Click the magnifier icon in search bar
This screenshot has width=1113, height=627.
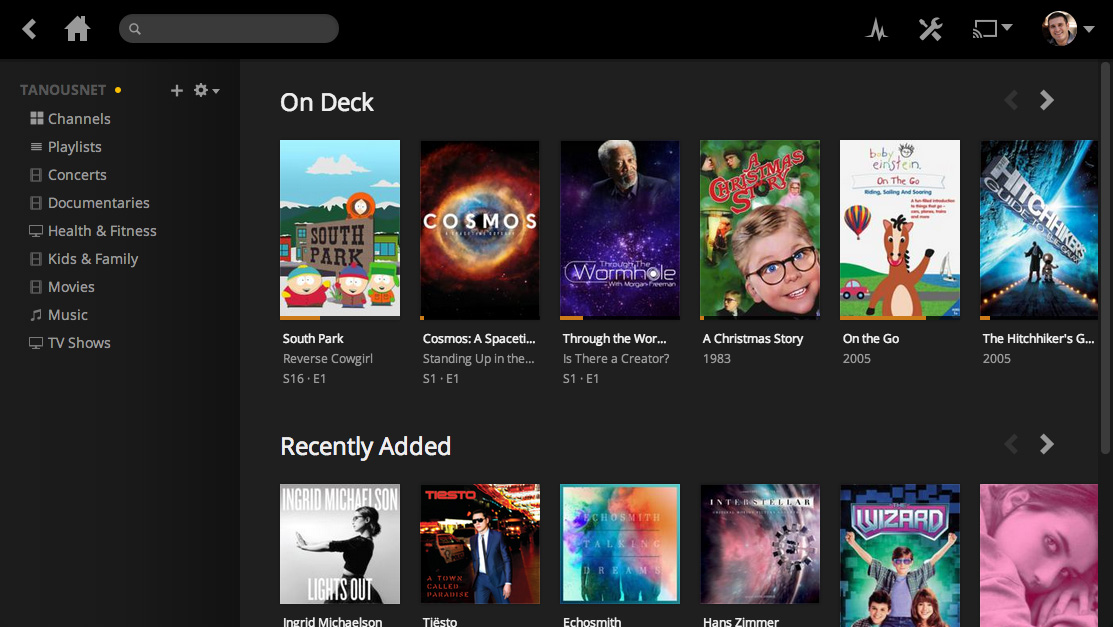tap(135, 29)
